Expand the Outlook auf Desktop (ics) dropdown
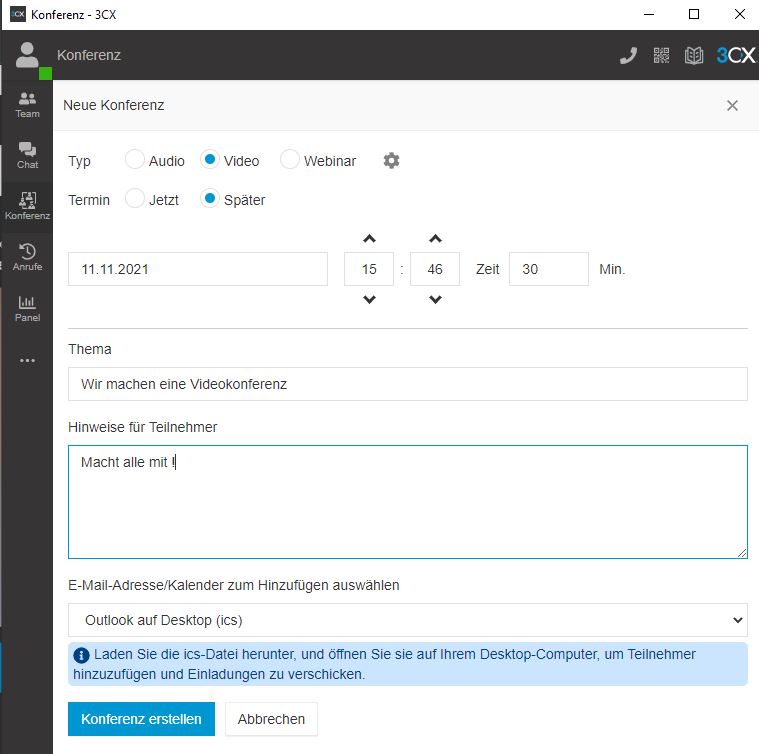Screen dimensions: 759x754 tap(408, 620)
